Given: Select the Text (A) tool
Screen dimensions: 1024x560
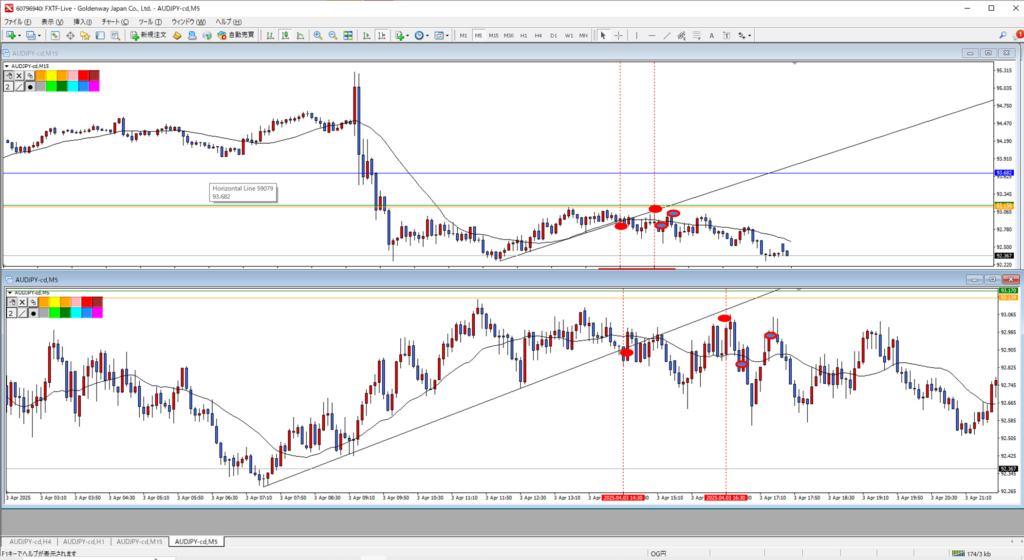Looking at the screenshot, I should [711, 35].
